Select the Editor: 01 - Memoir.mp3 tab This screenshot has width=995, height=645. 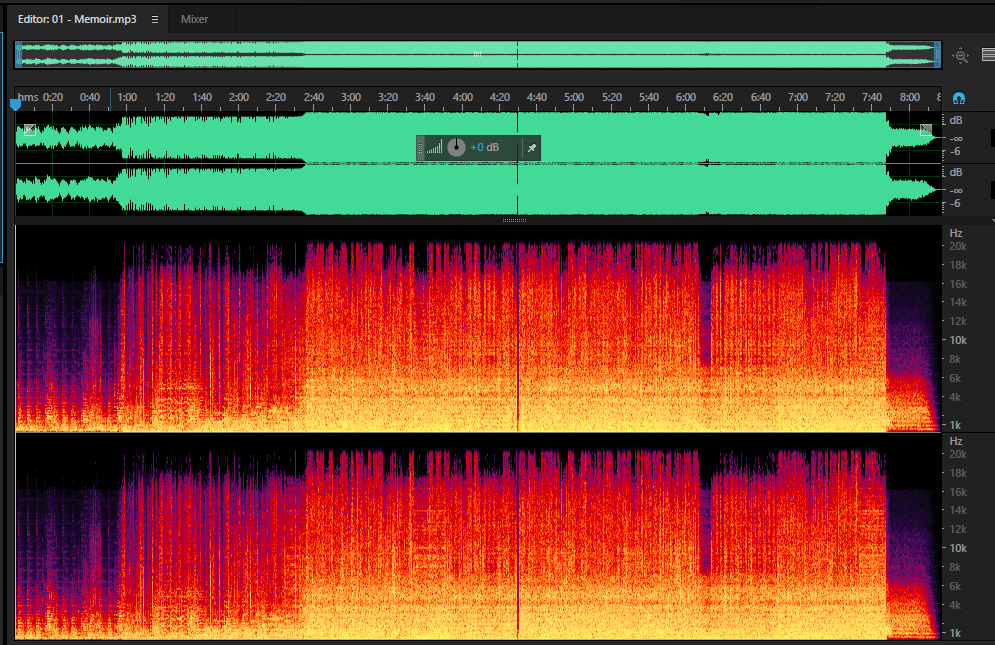click(x=77, y=19)
